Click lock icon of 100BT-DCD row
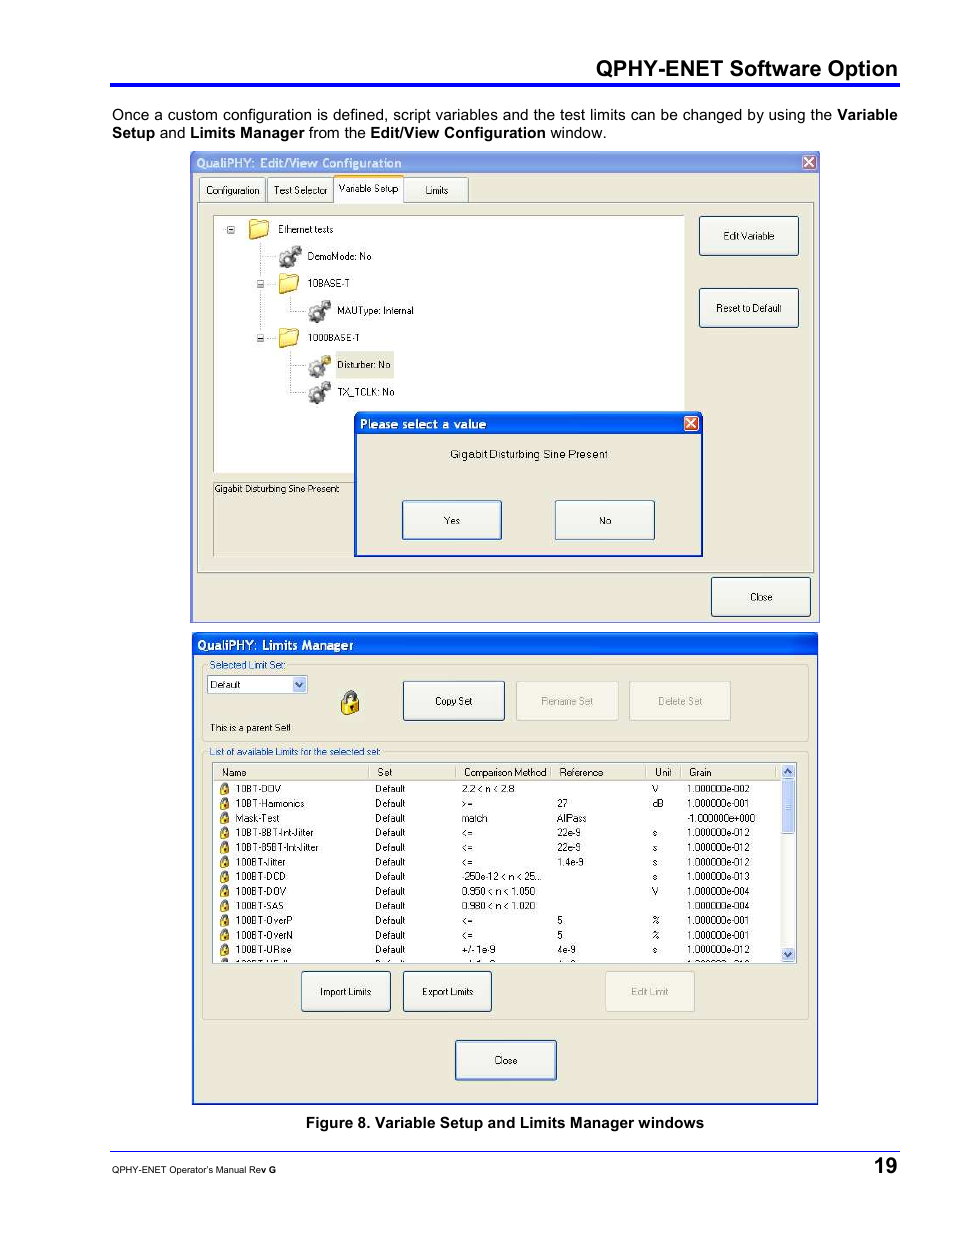 click(x=225, y=876)
